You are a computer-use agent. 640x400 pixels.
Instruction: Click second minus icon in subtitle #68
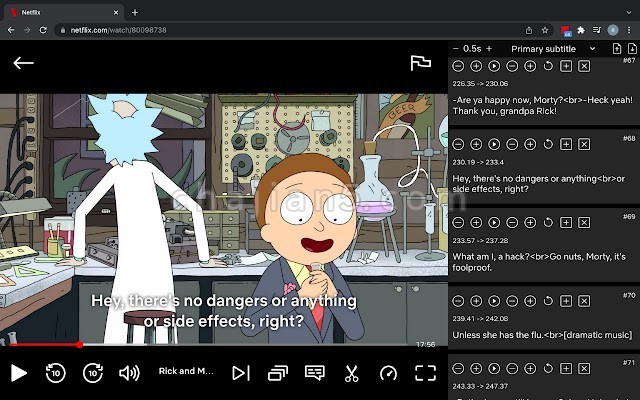512,144
